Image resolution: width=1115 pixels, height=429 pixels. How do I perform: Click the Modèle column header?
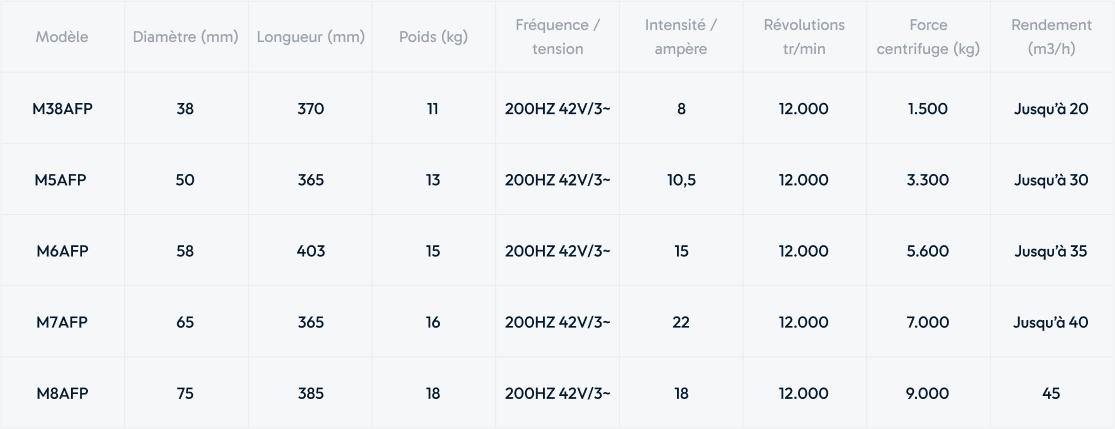pyautogui.click(x=62, y=37)
